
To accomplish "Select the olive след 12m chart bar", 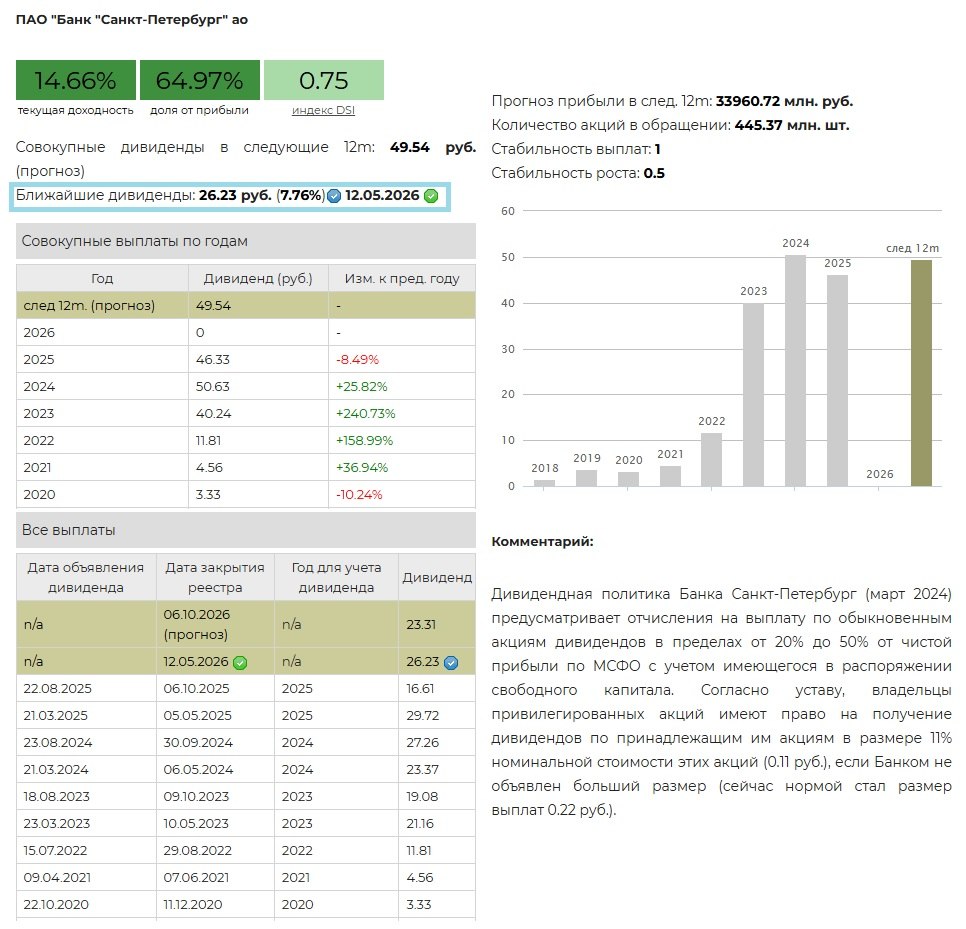I will tap(920, 372).
